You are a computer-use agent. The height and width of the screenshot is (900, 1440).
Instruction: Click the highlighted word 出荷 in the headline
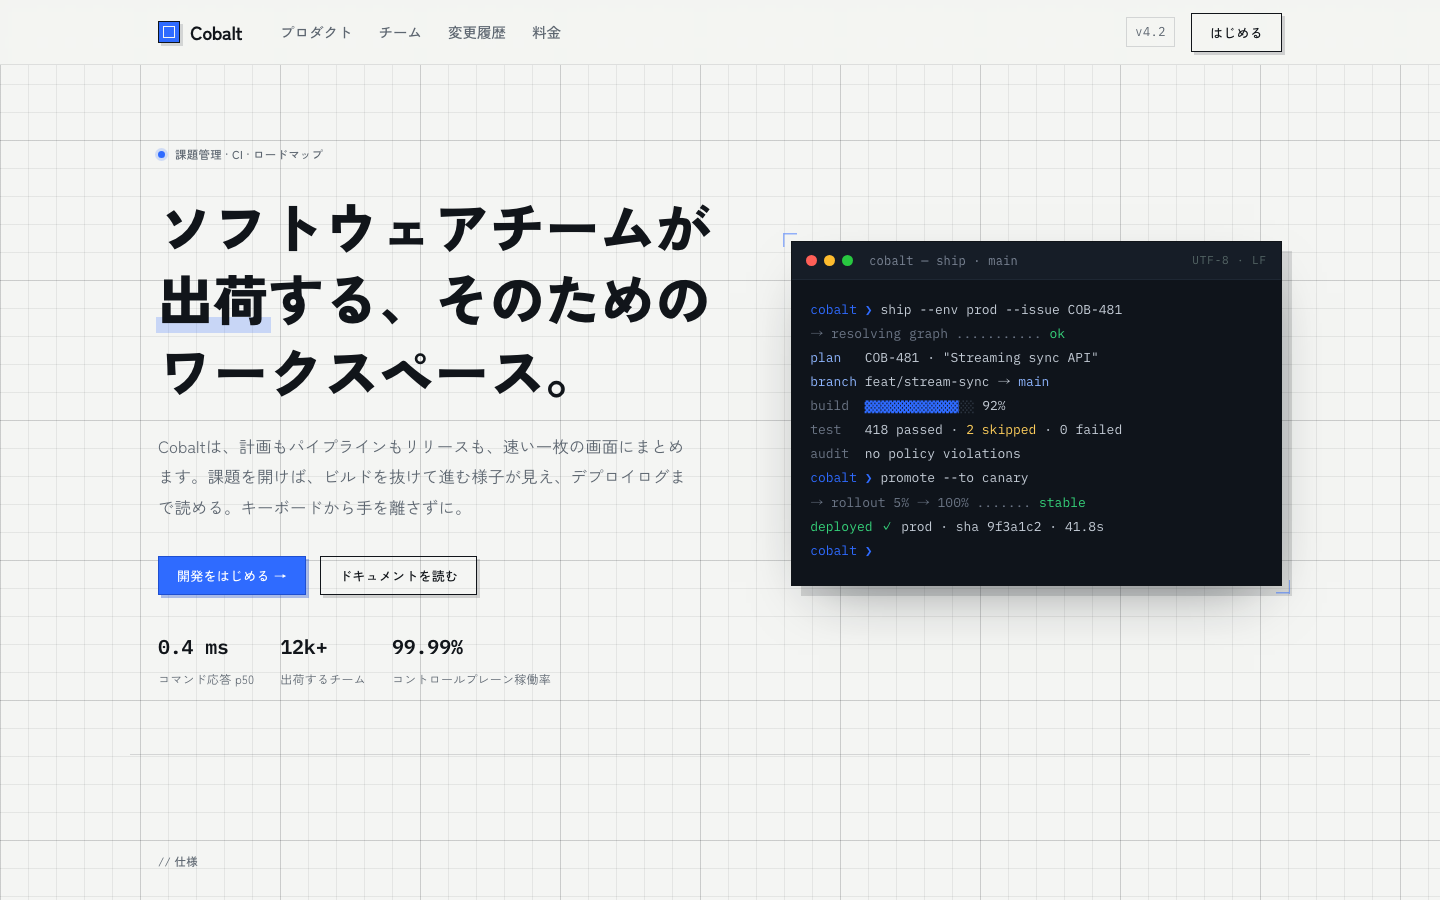tap(214, 301)
